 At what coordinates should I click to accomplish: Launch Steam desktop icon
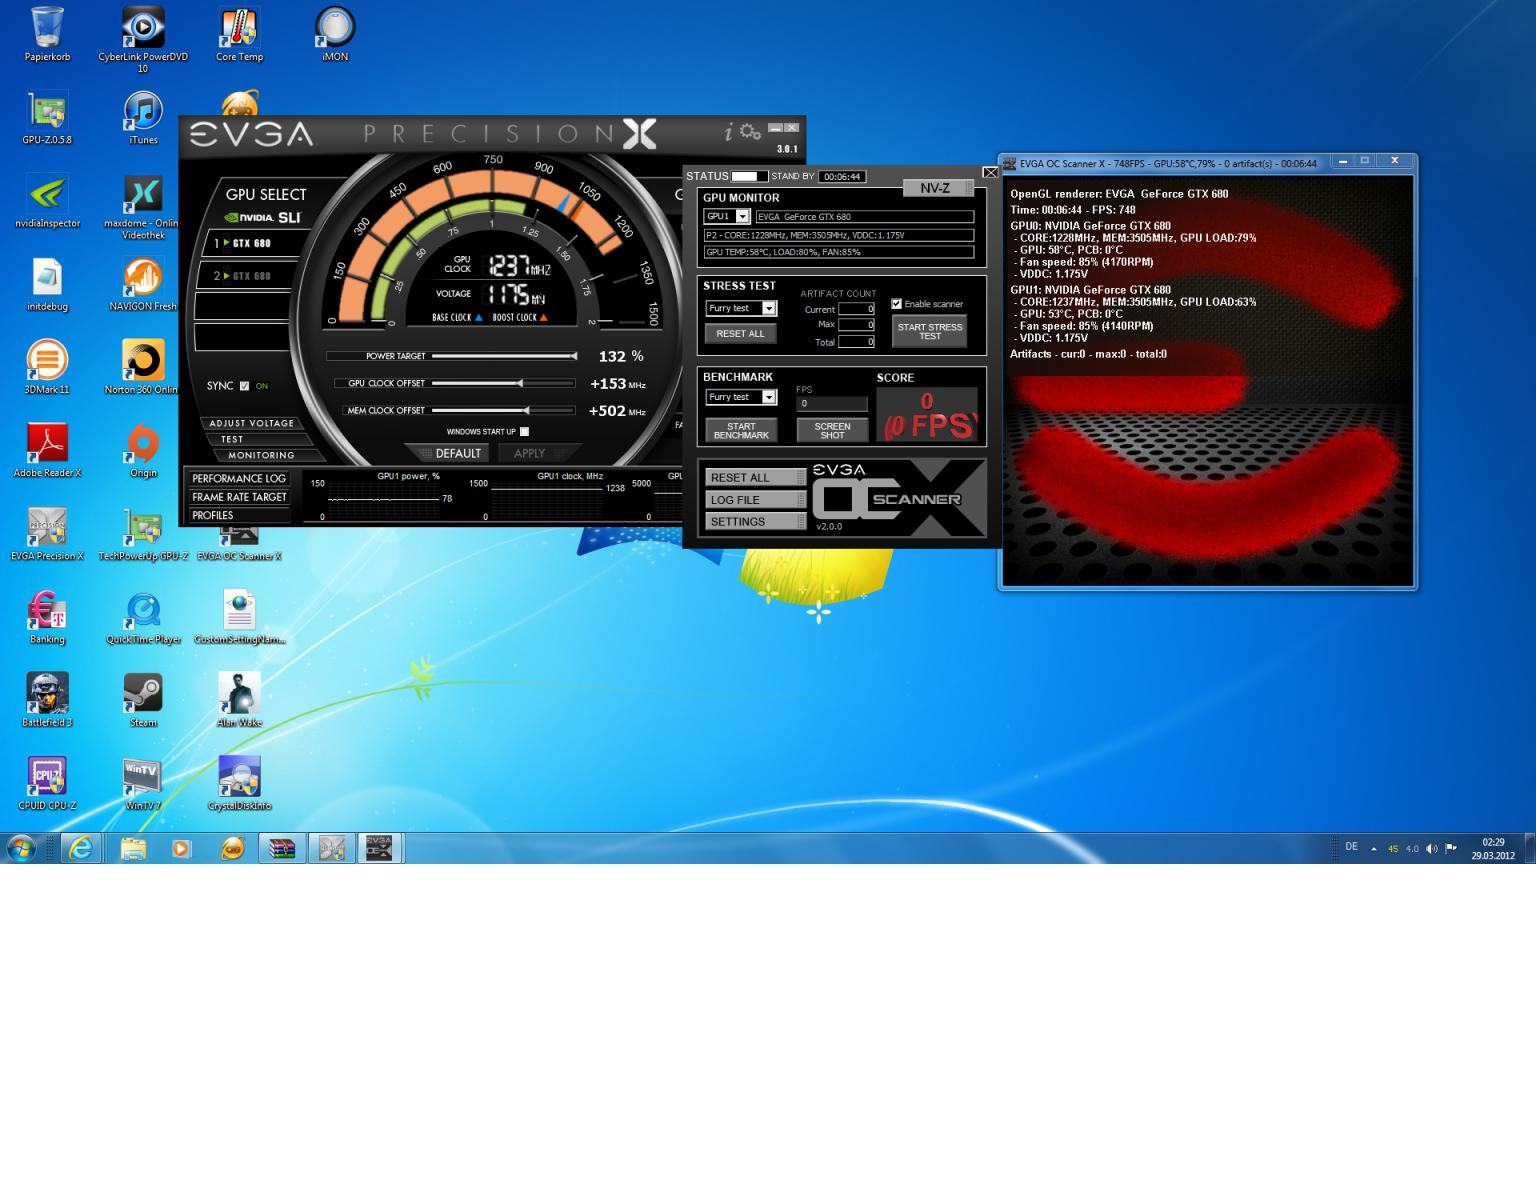tap(143, 701)
